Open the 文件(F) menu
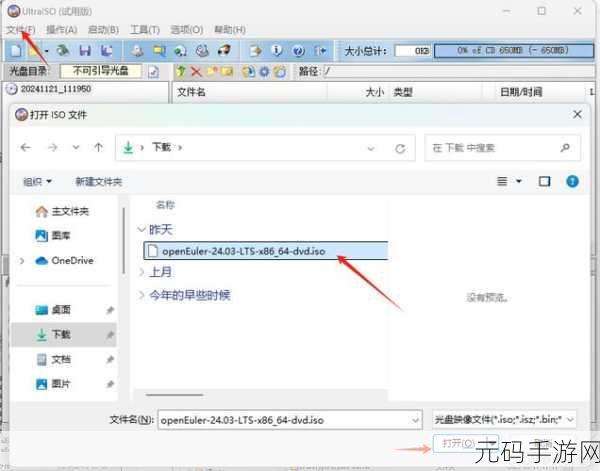This screenshot has height=471, width=600. coord(21,29)
